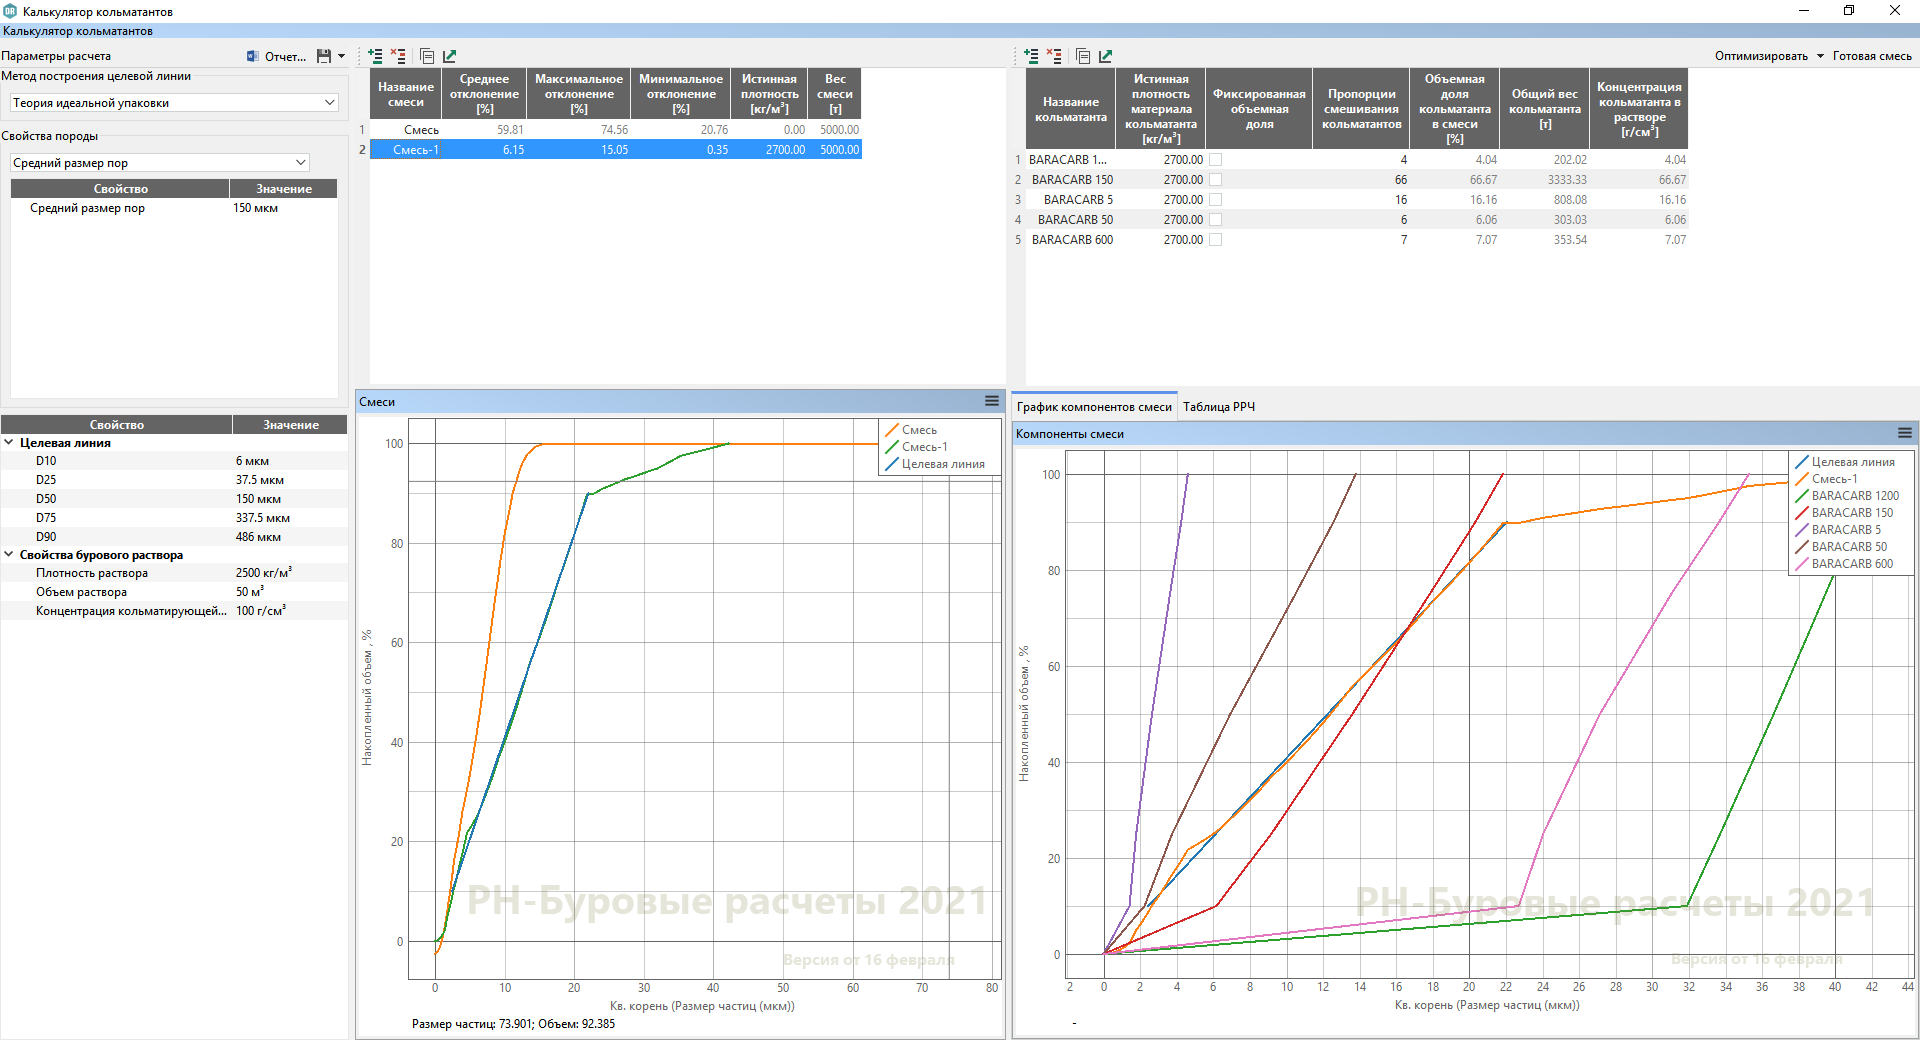Add a row to the mixtures table
The width and height of the screenshot is (1920, 1040).
click(375, 56)
